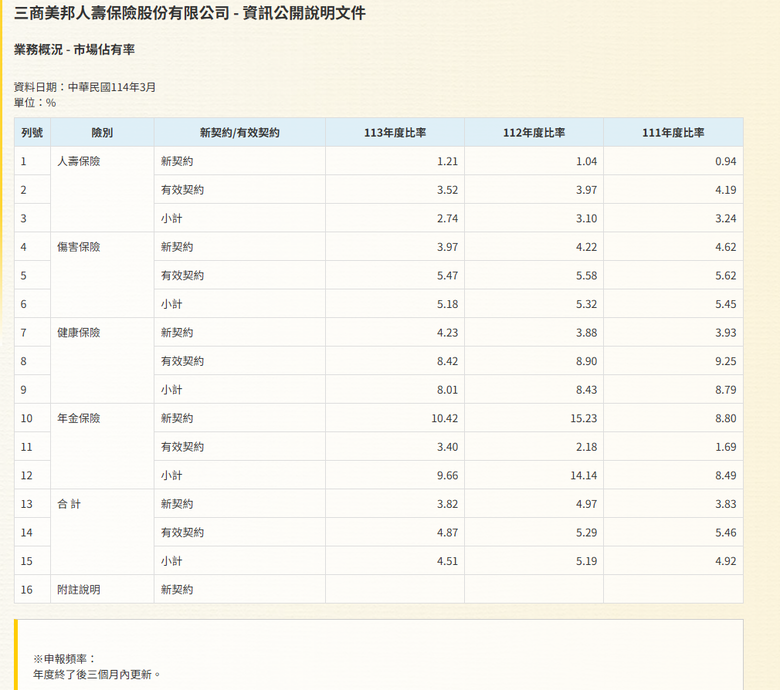Viewport: 780px width, 690px height.
Task: Click value 10.42 in row 10
Action: tap(445, 418)
